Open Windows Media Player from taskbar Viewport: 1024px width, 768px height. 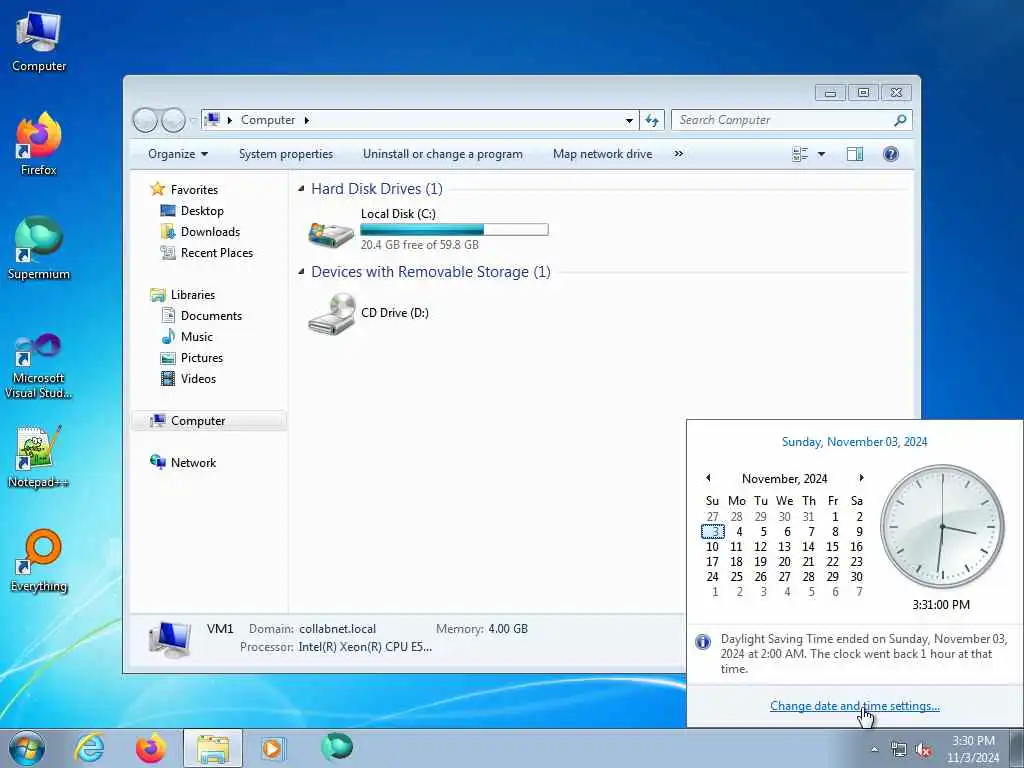(274, 748)
